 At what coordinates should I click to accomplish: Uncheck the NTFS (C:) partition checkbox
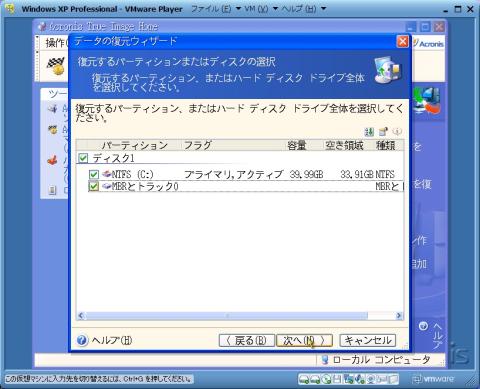point(94,174)
